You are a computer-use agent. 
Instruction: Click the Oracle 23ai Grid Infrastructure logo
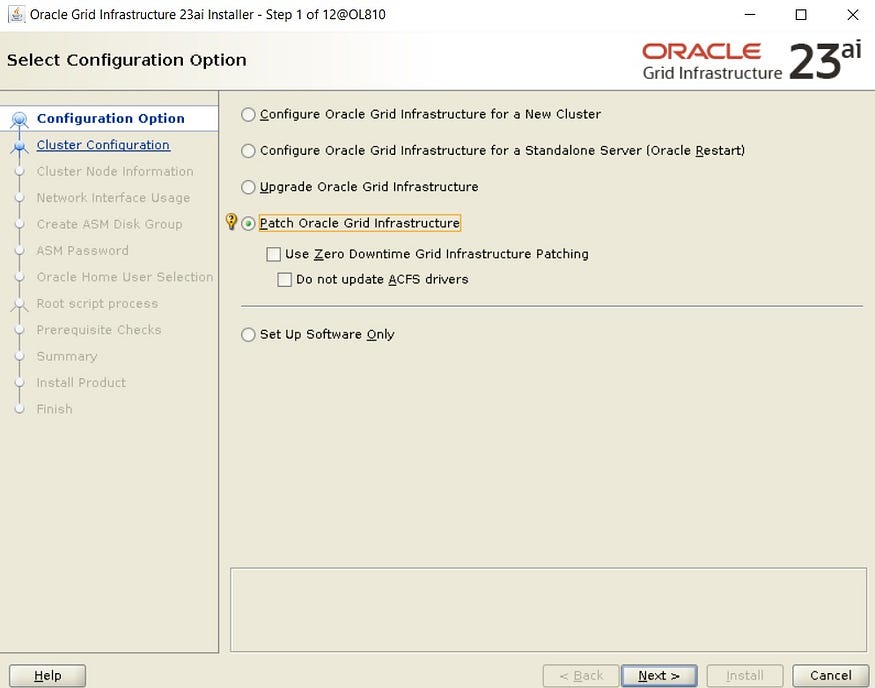pyautogui.click(x=752, y=61)
